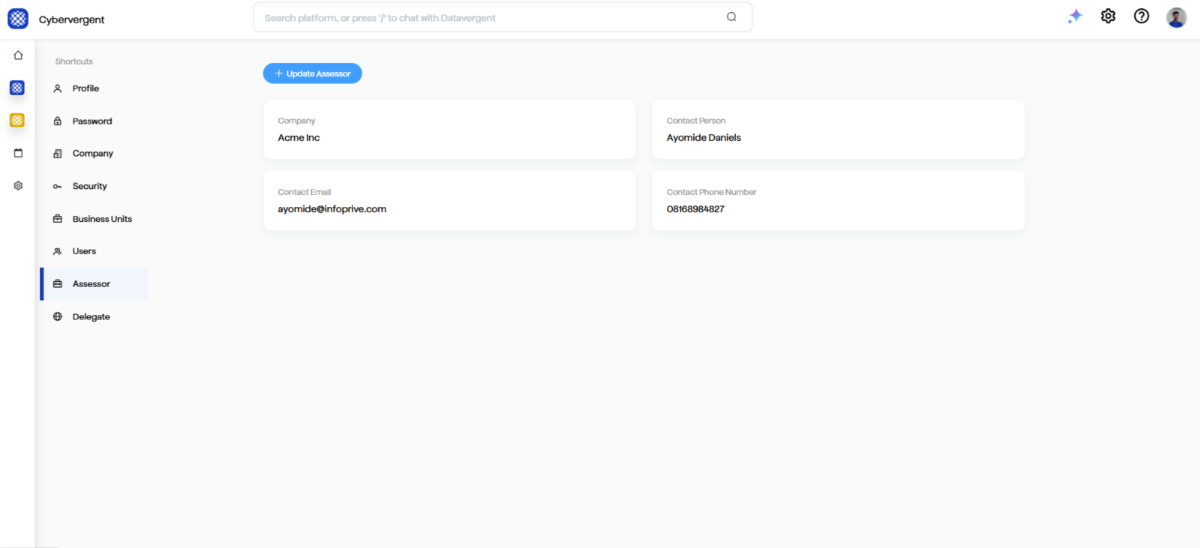Click the Shortcuts heading
The image size is (1204, 548).
coord(74,62)
